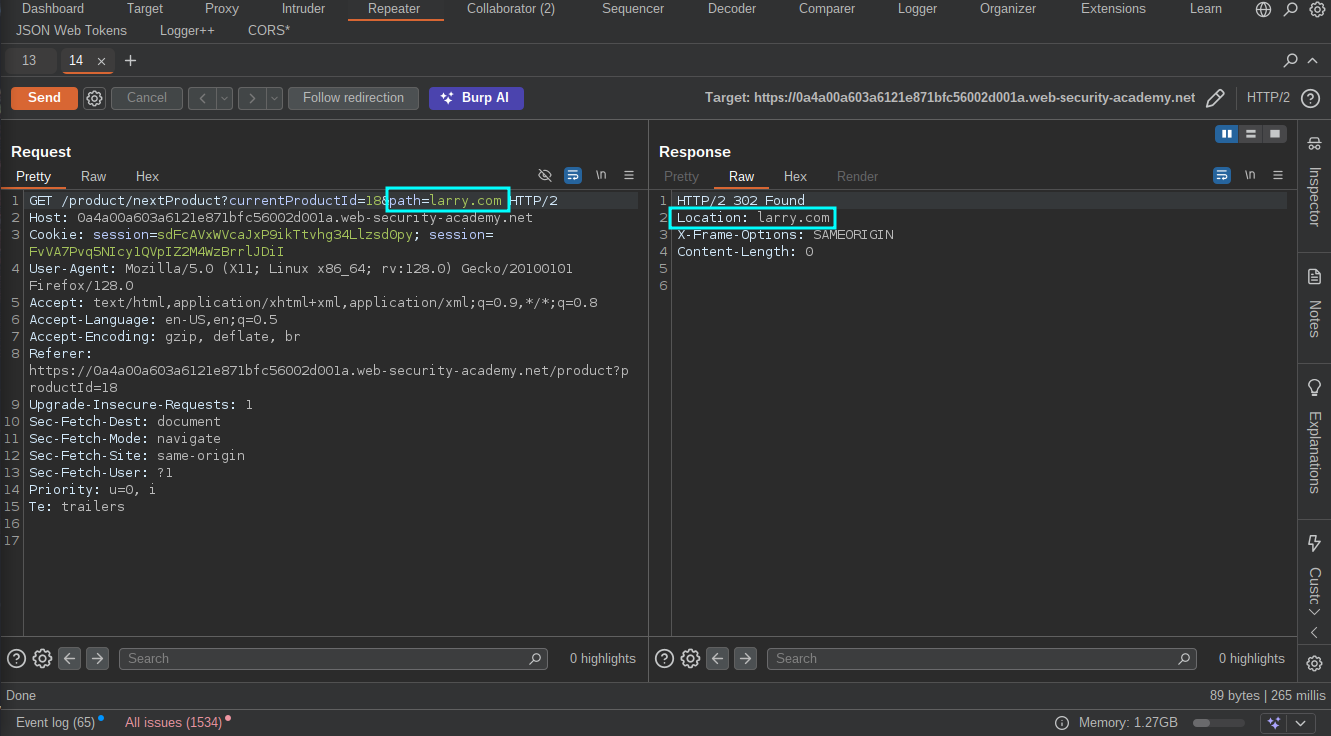The image size is (1331, 736).
Task: Click the memory usage bar indicator
Action: tap(1218, 722)
